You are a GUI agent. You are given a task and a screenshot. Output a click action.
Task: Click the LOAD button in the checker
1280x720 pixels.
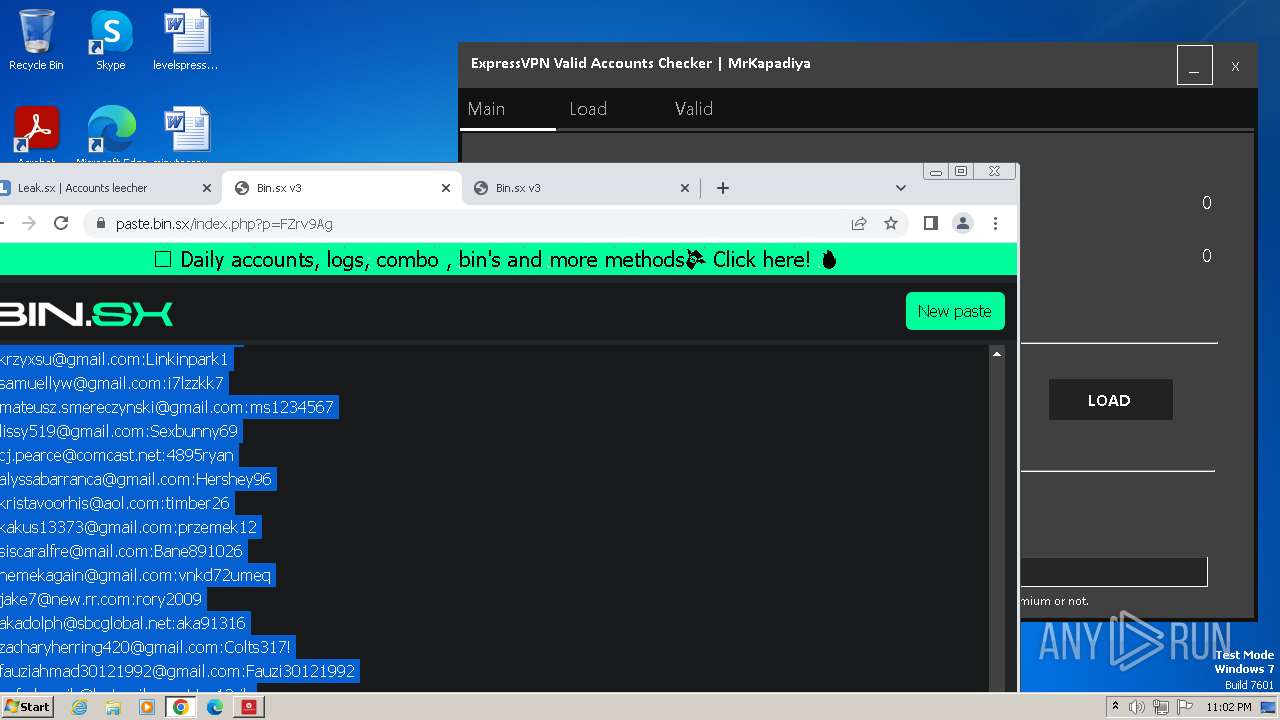[1110, 400]
